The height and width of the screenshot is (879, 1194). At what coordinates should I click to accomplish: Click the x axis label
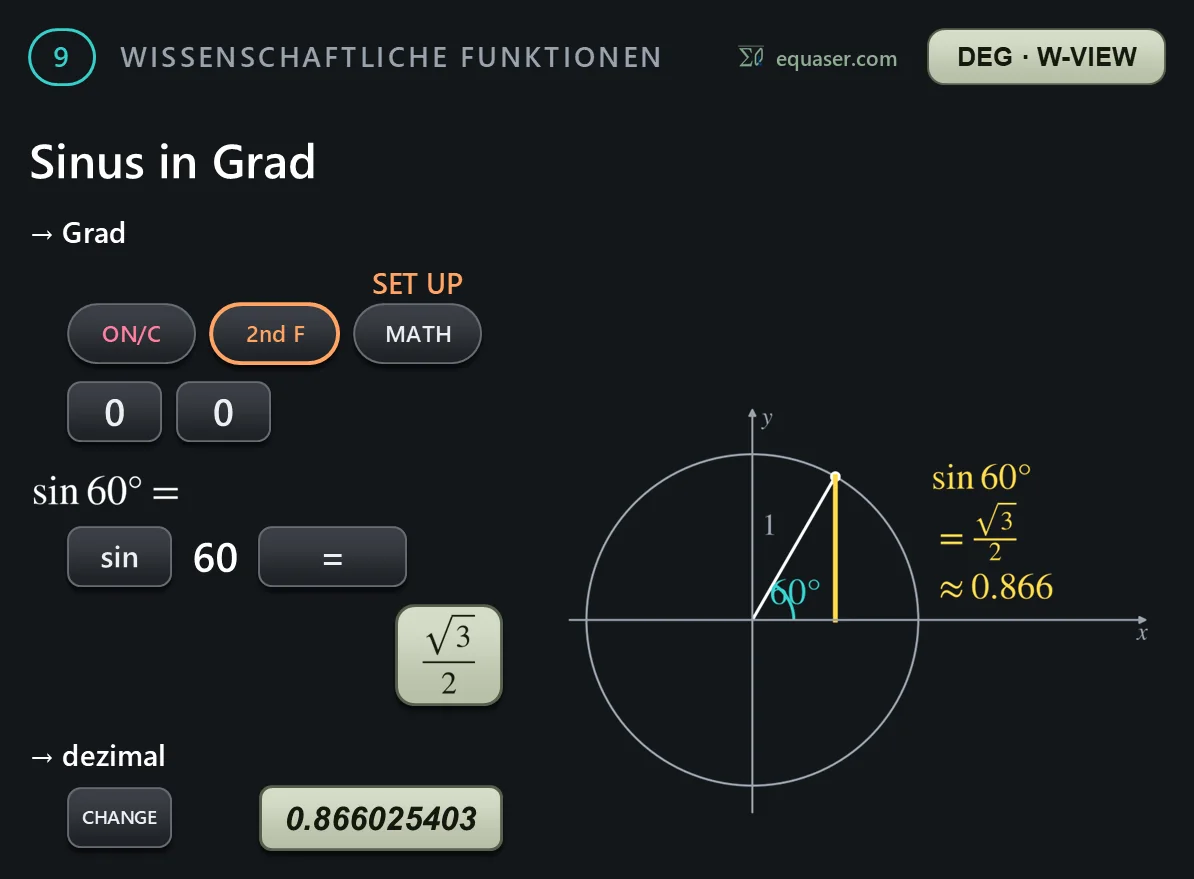(x=1141, y=634)
